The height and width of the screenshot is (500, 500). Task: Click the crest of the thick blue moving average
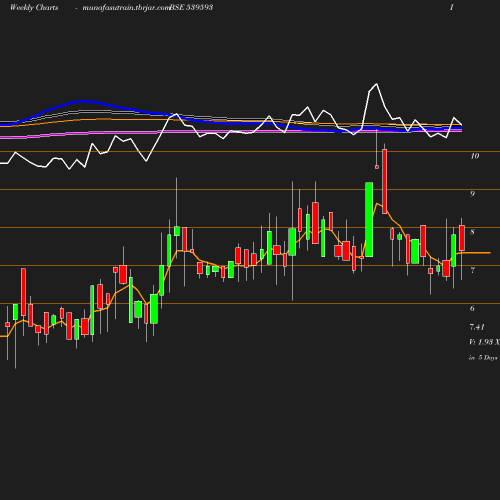pos(83,101)
